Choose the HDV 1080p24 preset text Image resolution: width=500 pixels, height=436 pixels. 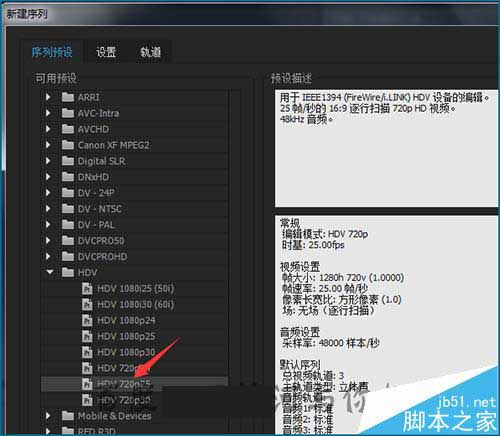click(x=126, y=321)
